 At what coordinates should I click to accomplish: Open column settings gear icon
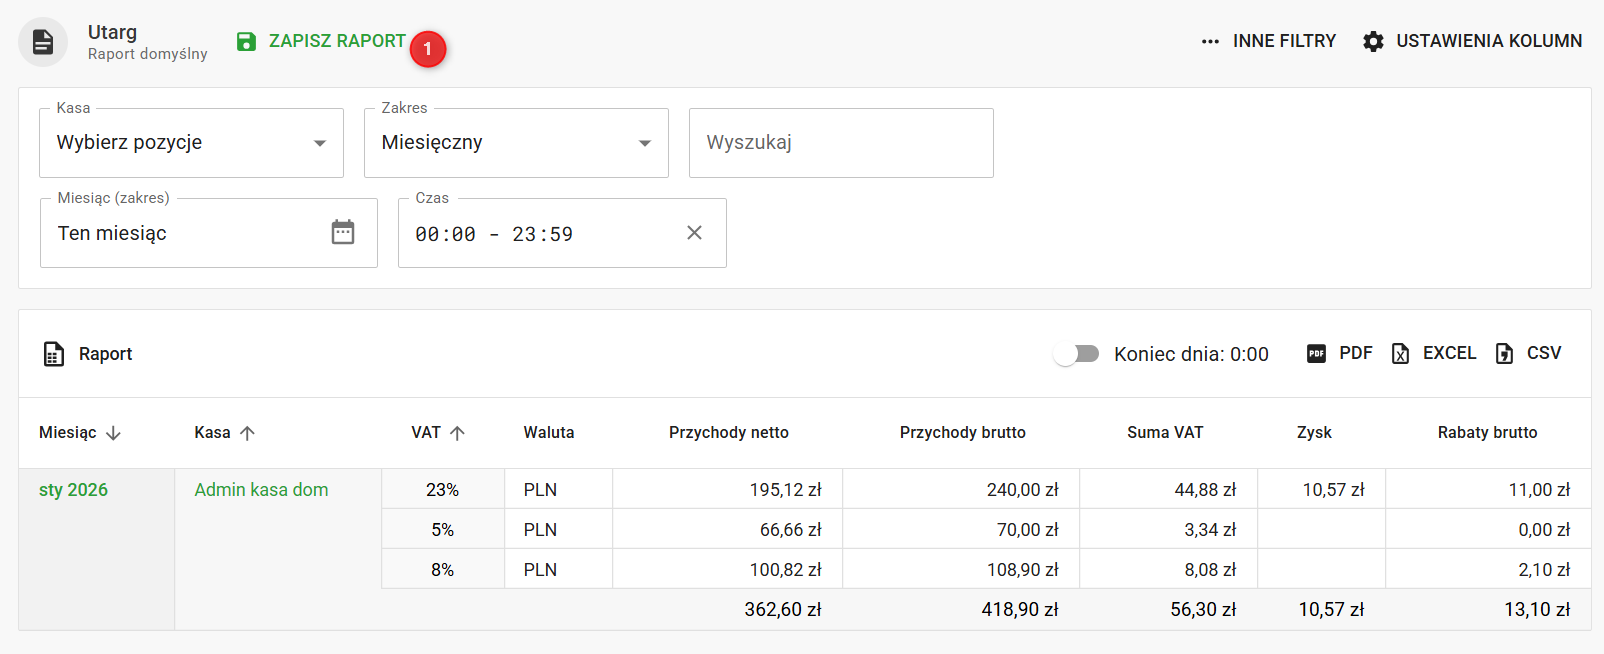(x=1374, y=42)
